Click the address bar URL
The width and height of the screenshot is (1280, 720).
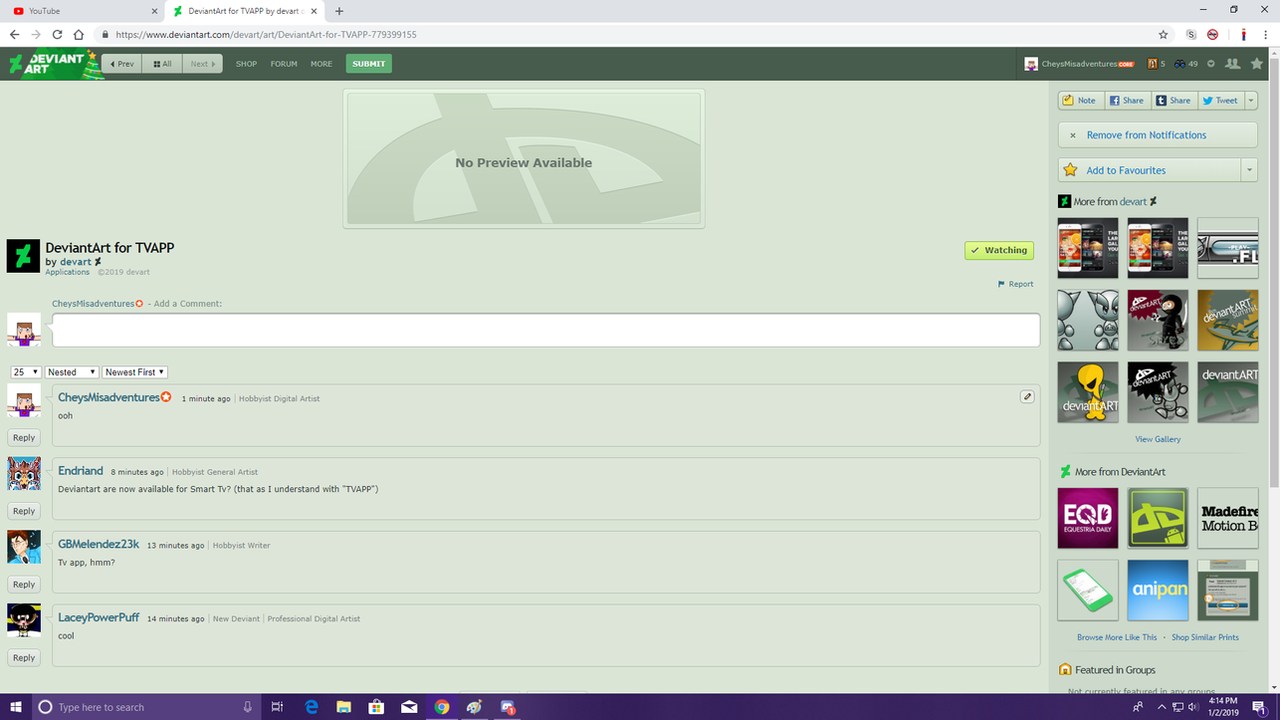pyautogui.click(x=266, y=34)
